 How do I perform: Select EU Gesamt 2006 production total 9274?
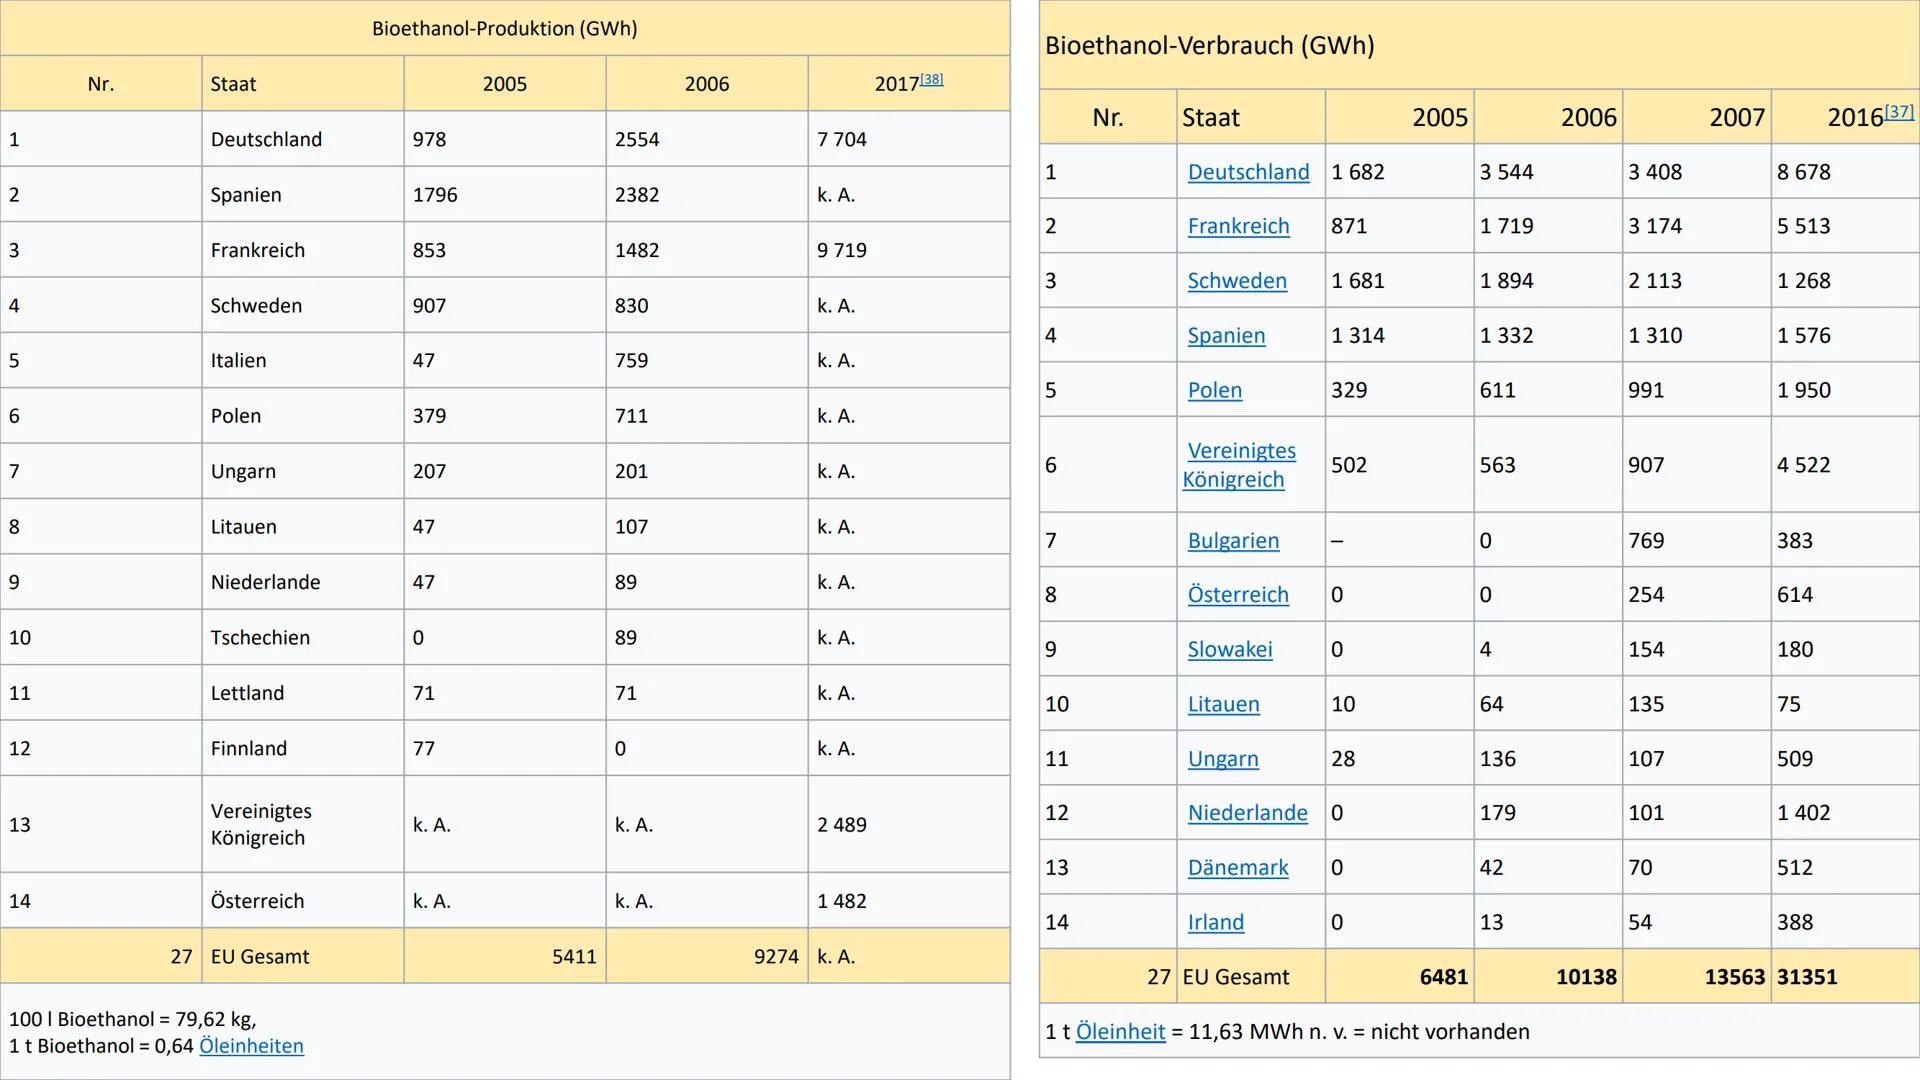pos(776,957)
